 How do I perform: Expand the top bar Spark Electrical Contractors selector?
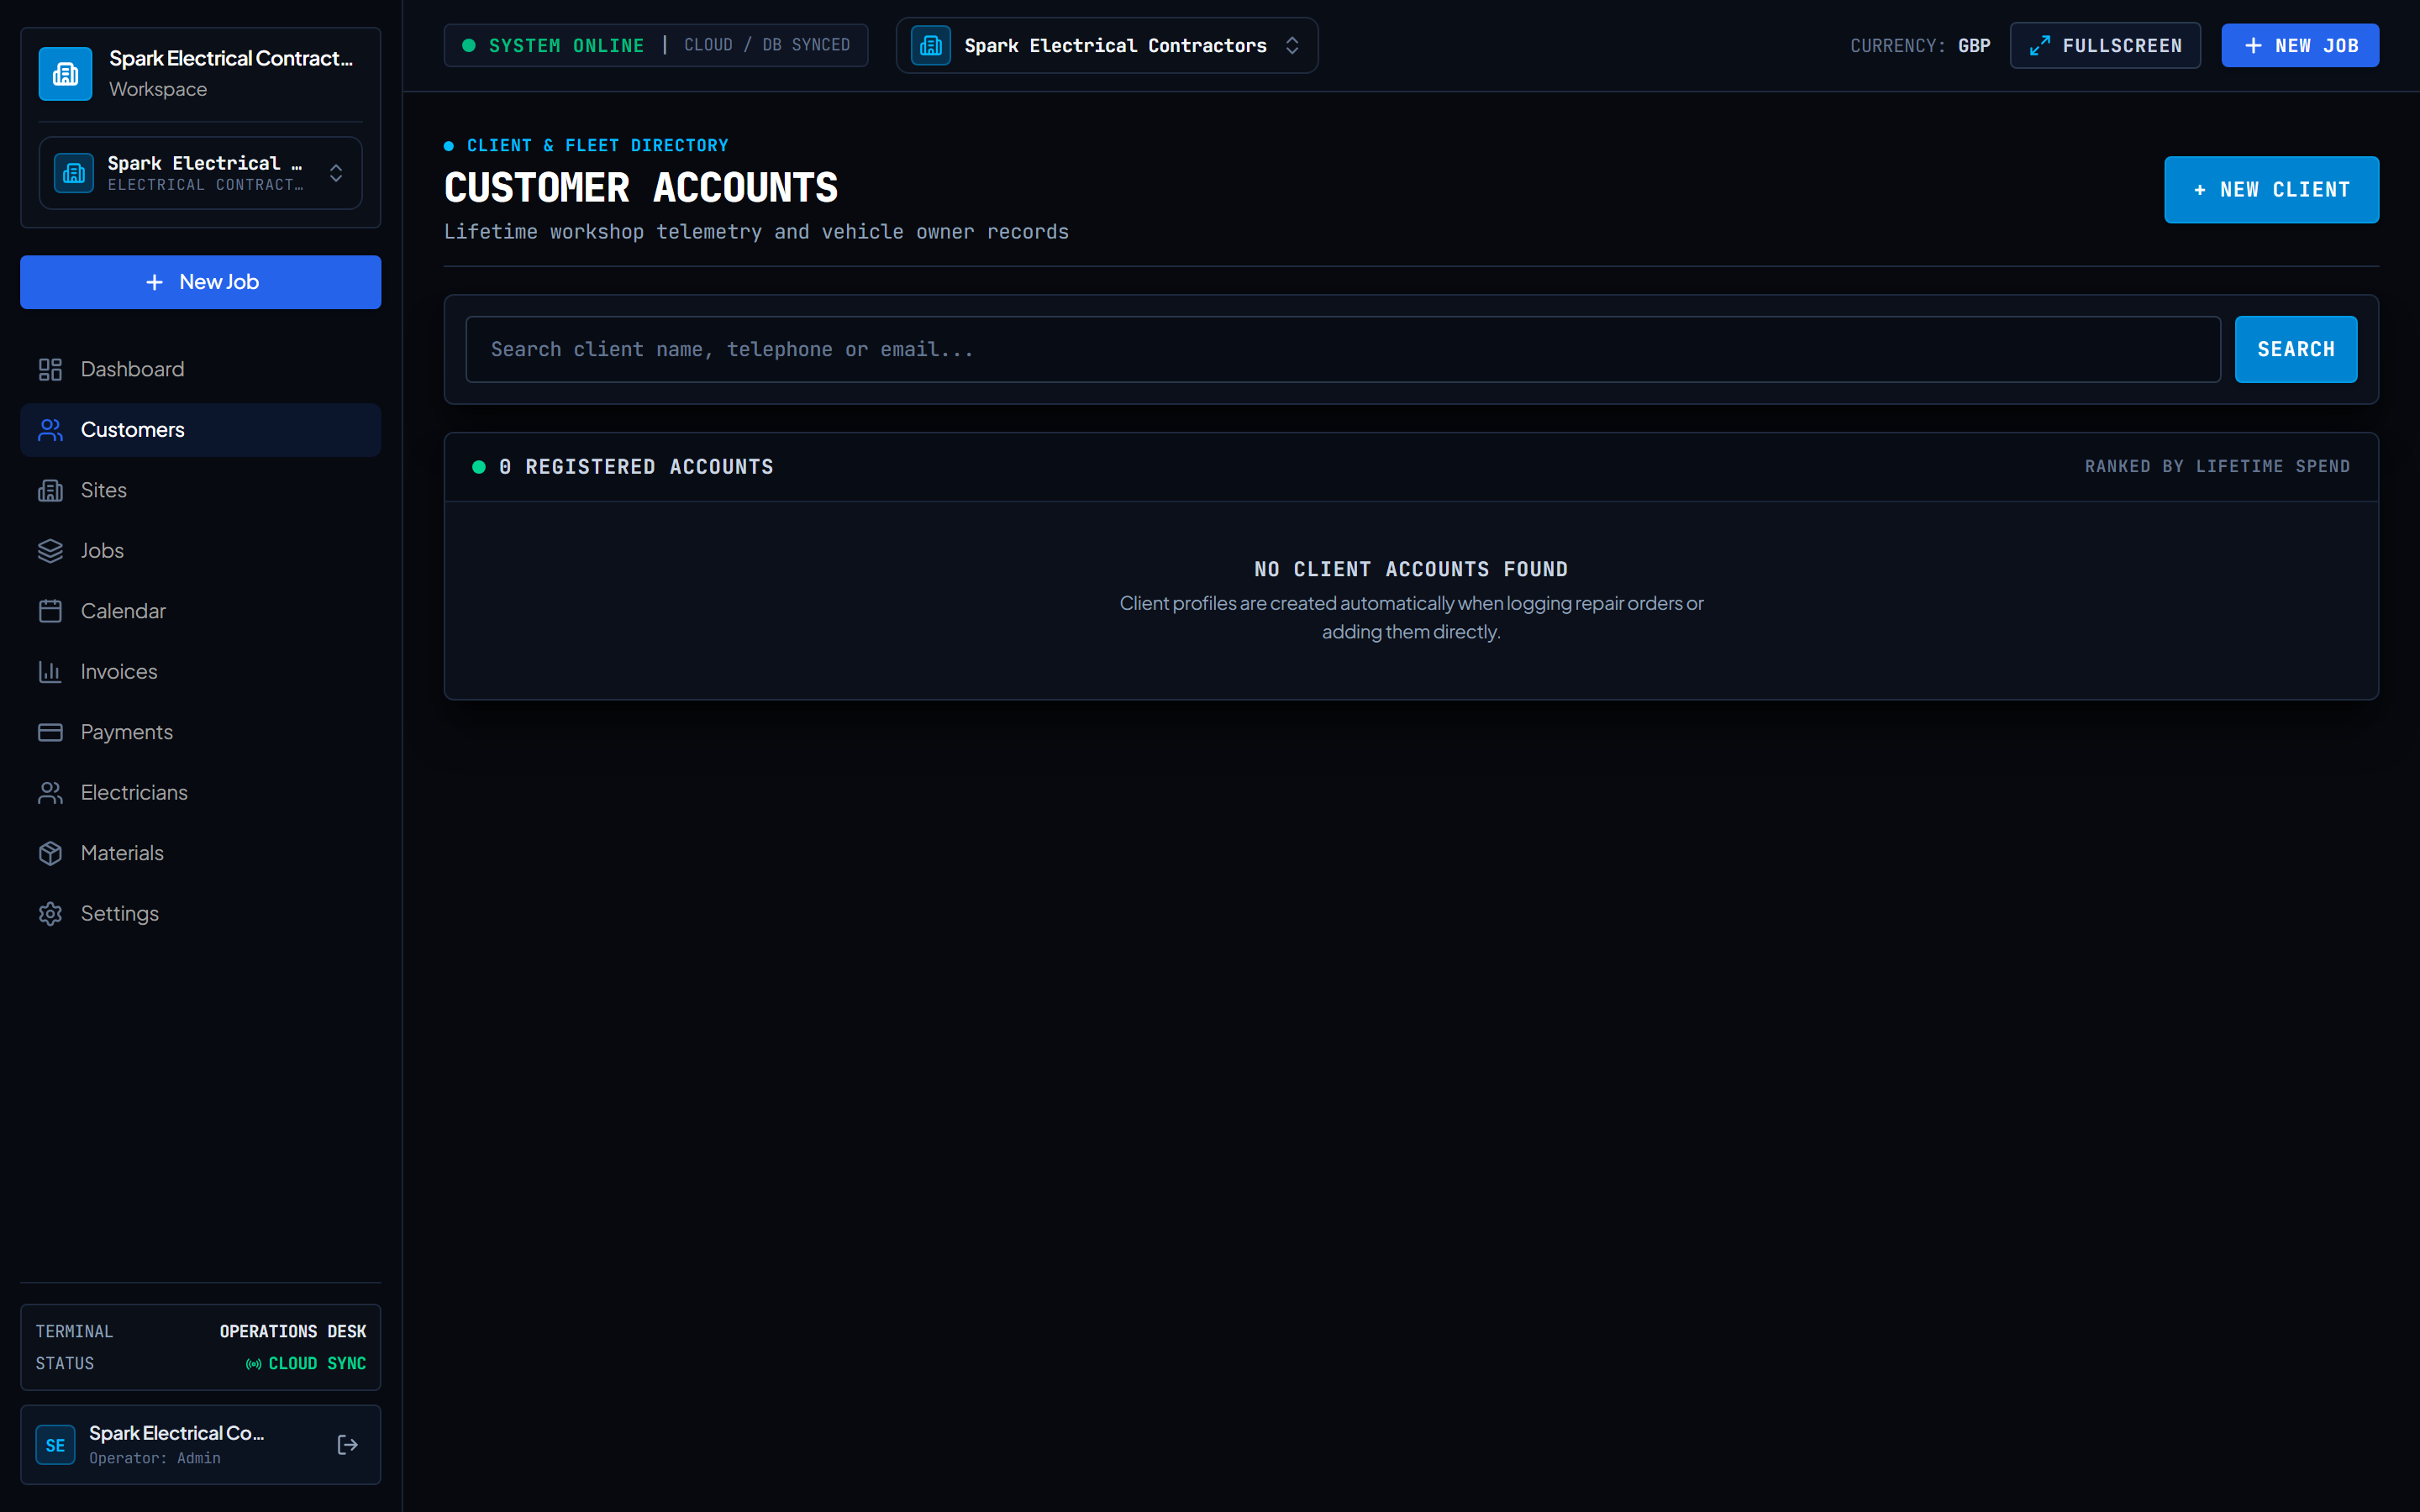click(x=1106, y=45)
